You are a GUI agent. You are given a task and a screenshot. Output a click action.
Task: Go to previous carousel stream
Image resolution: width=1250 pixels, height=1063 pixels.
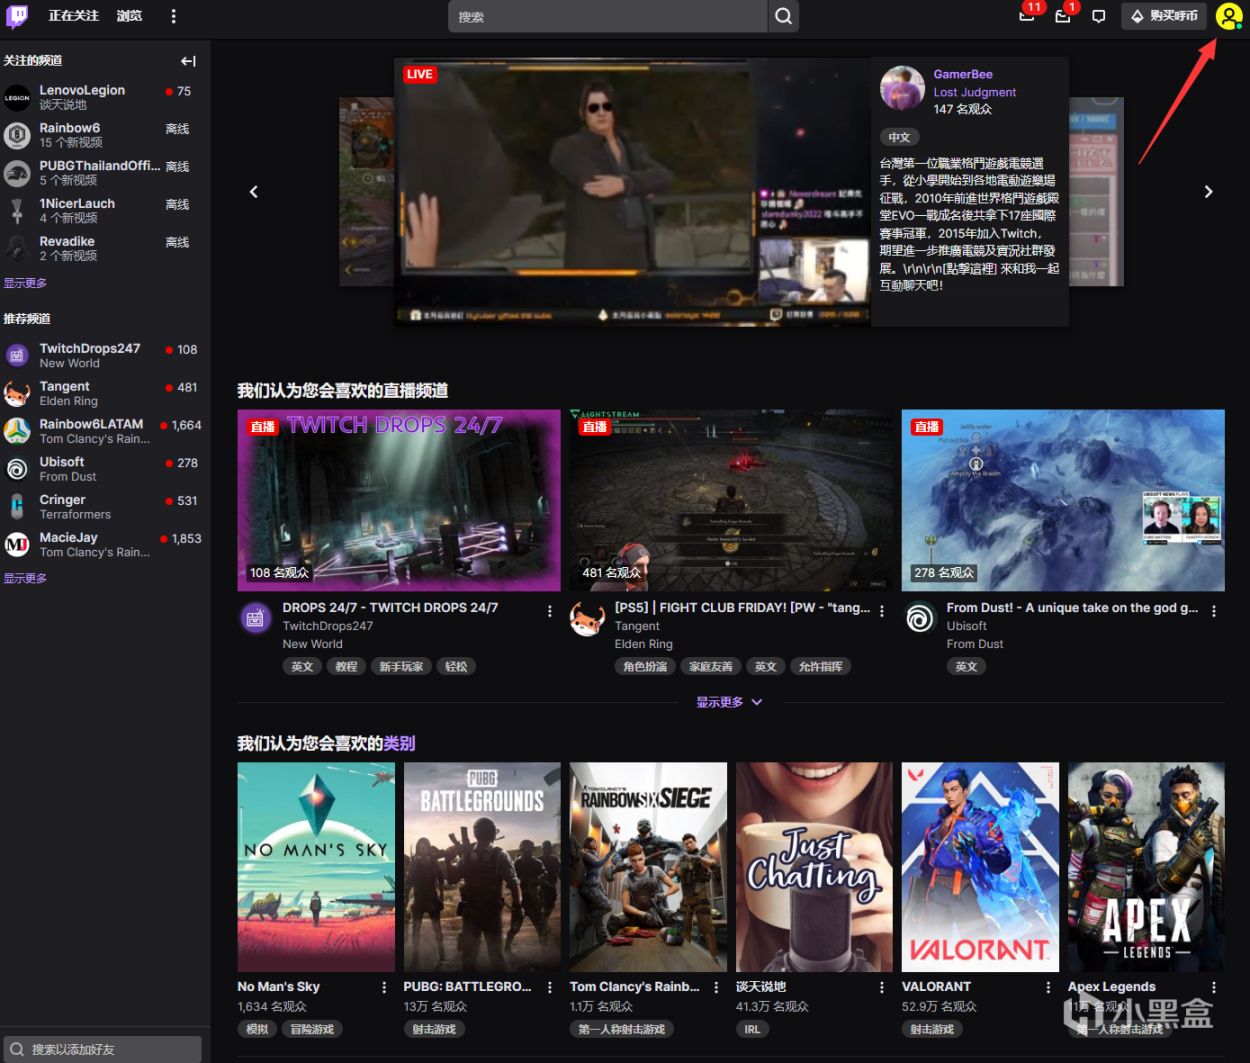pyautogui.click(x=254, y=191)
